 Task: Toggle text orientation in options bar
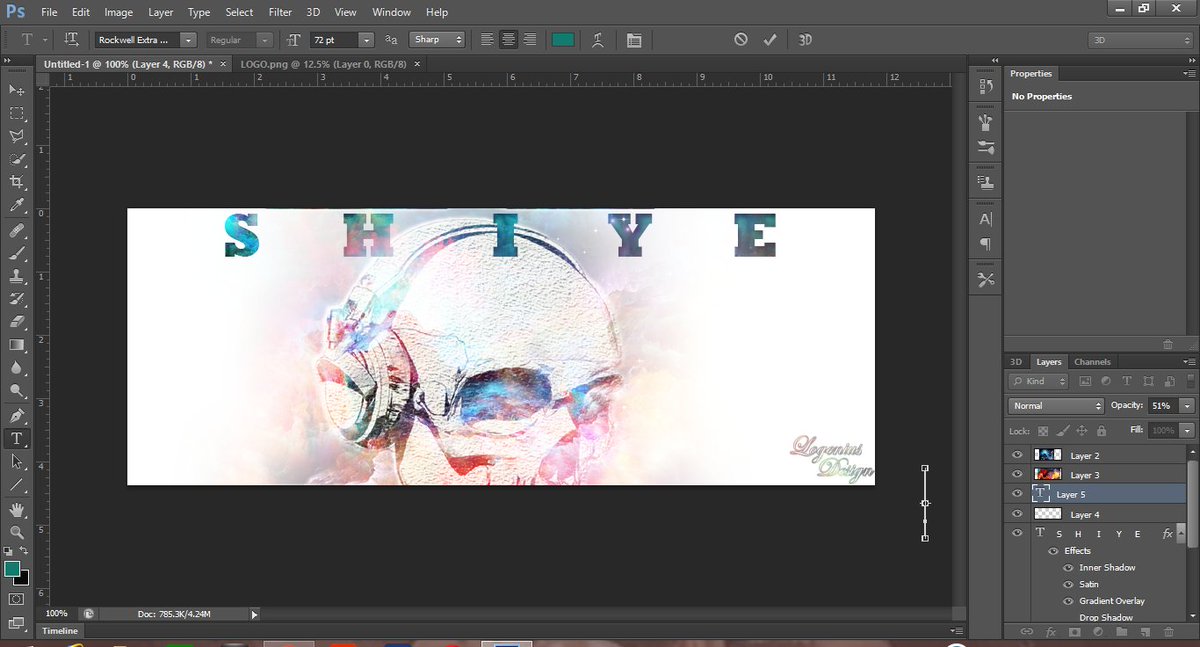click(x=71, y=40)
